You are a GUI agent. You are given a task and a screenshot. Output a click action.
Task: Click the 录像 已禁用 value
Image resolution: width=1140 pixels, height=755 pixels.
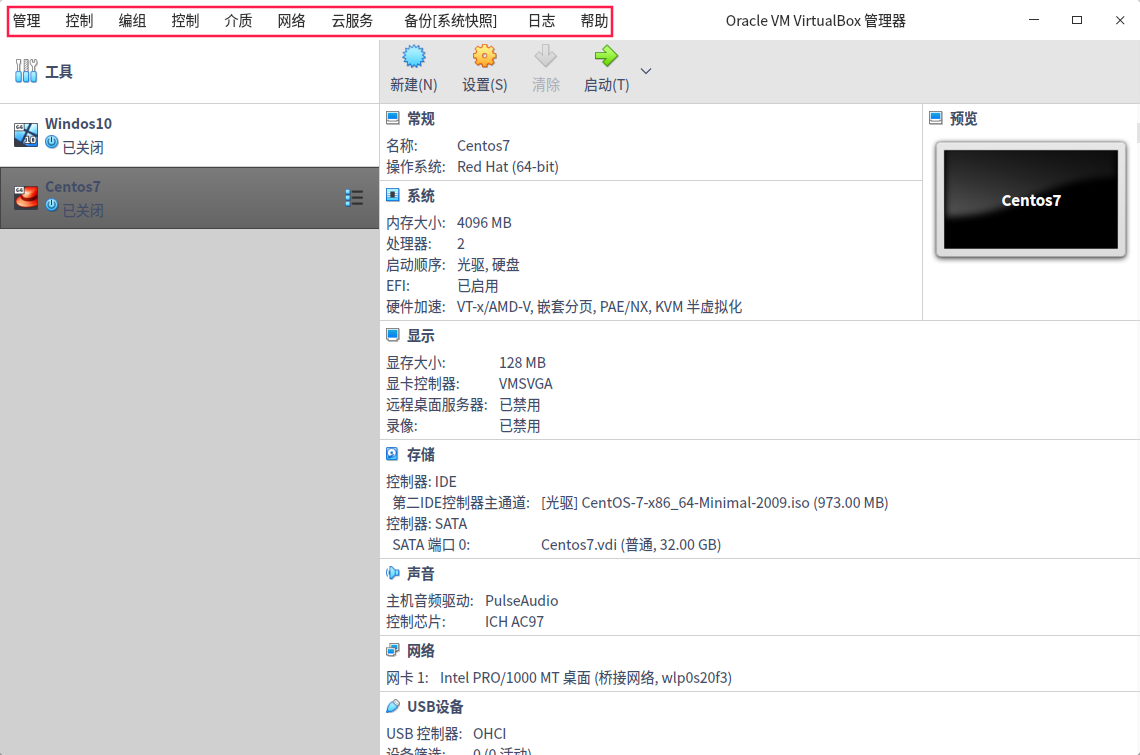coord(520,426)
